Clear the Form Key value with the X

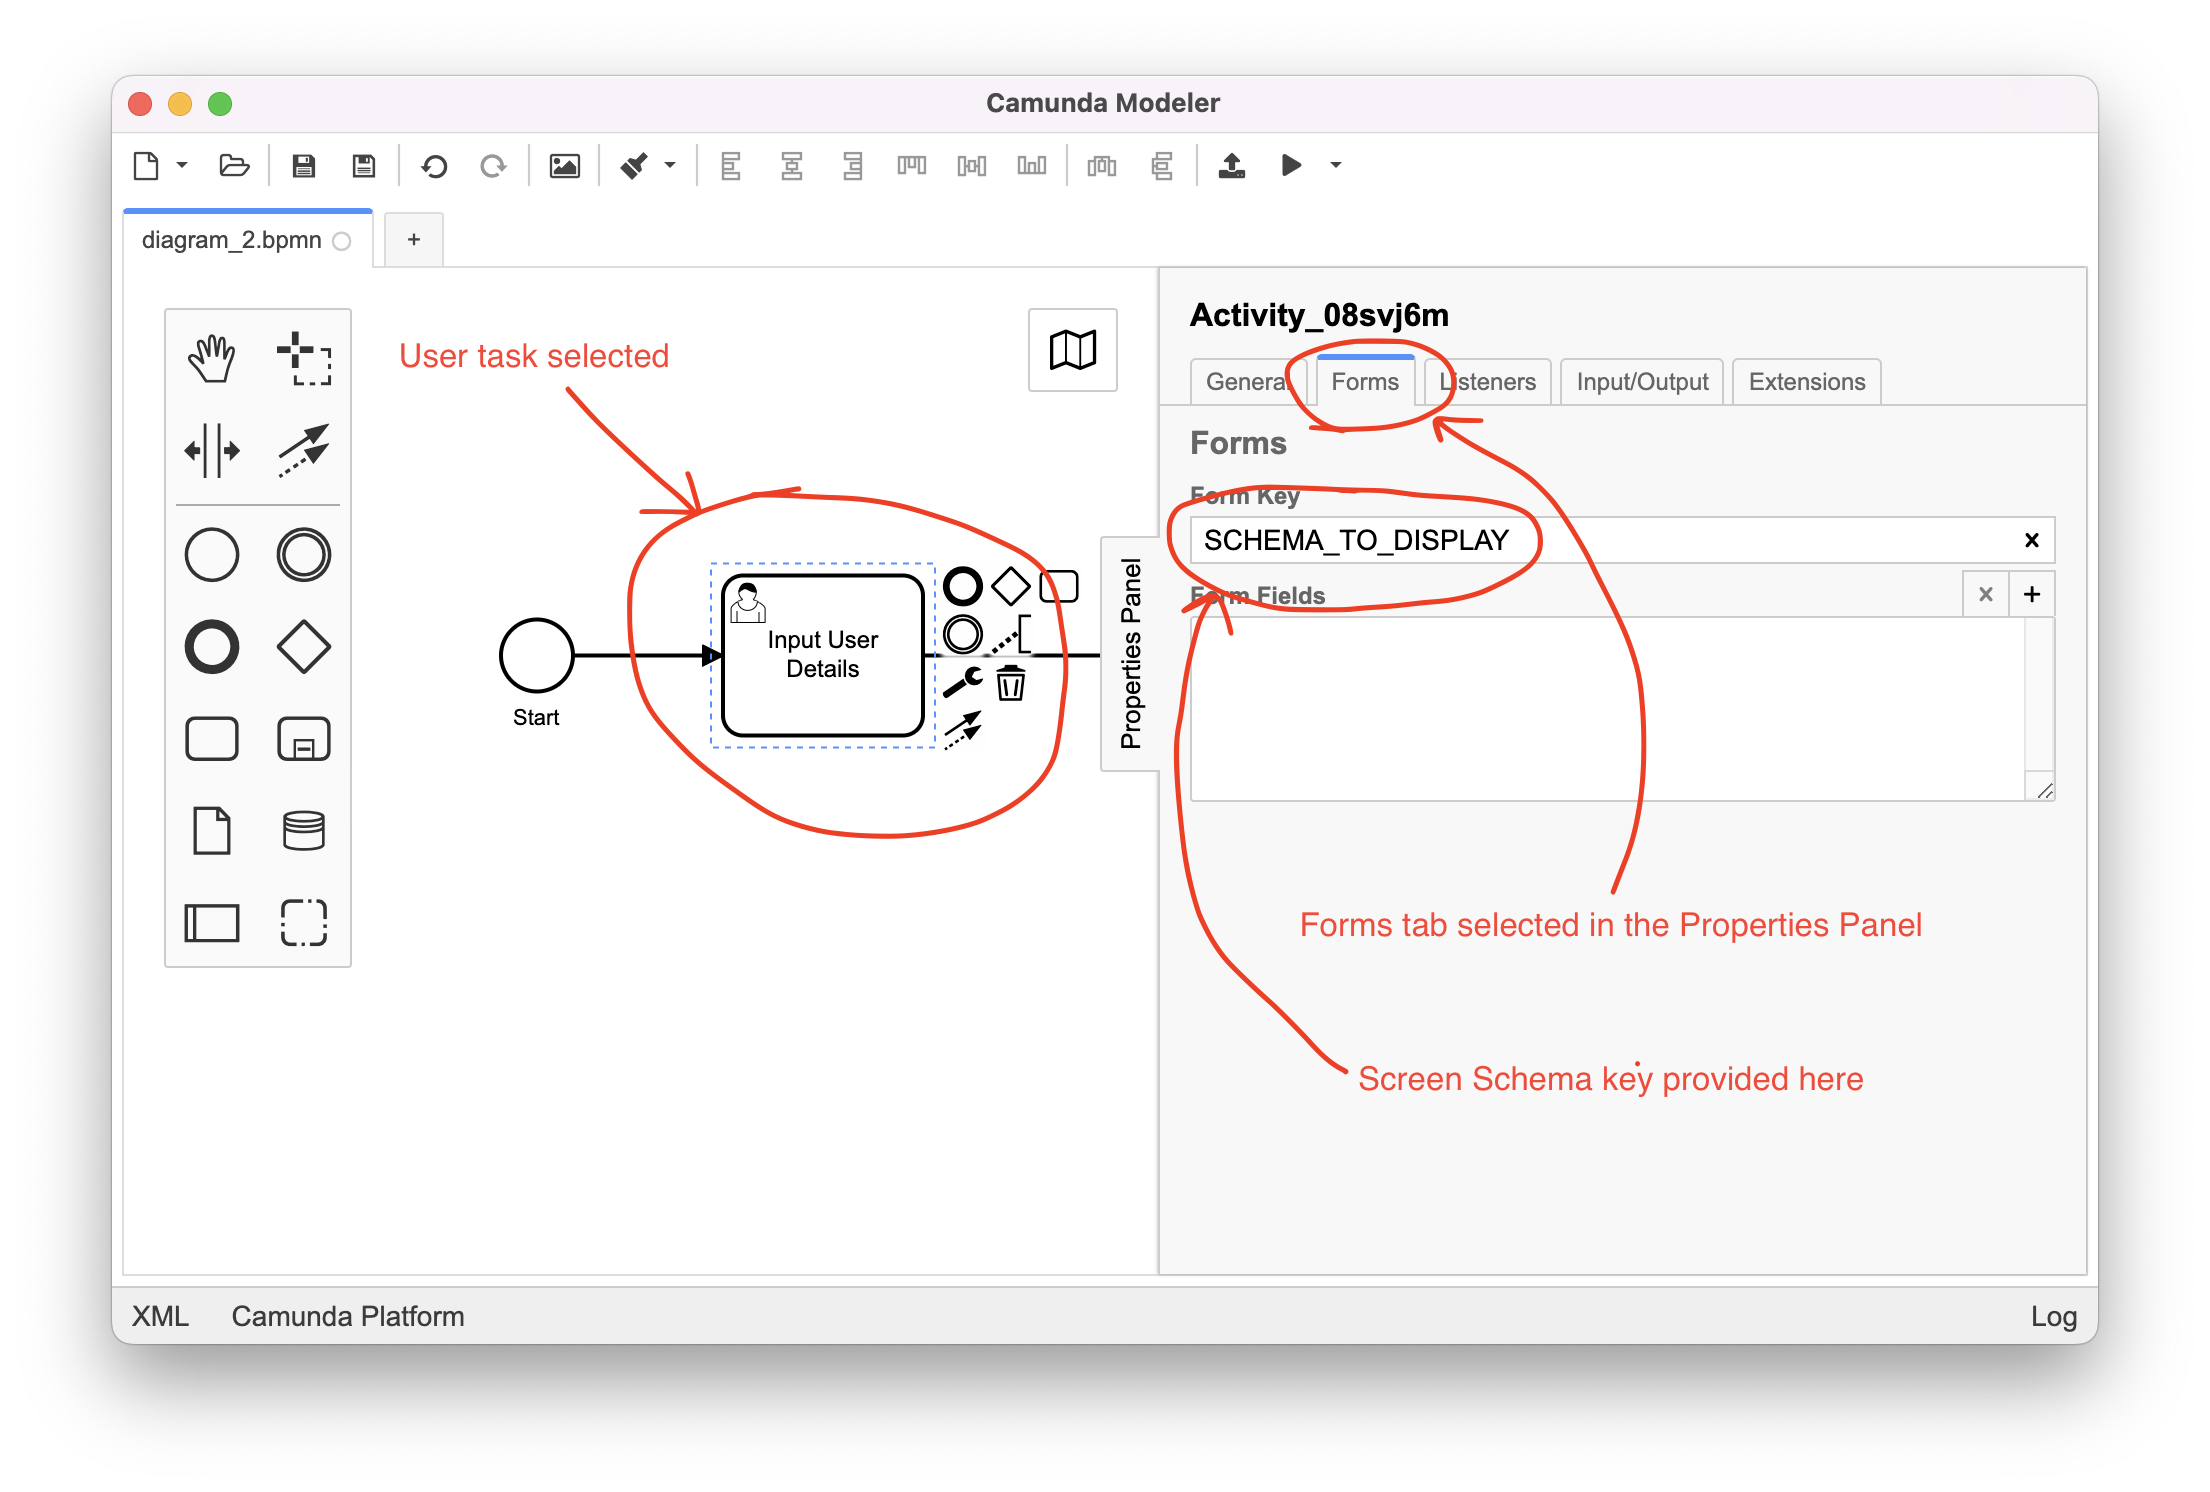pyautogui.click(x=2032, y=540)
